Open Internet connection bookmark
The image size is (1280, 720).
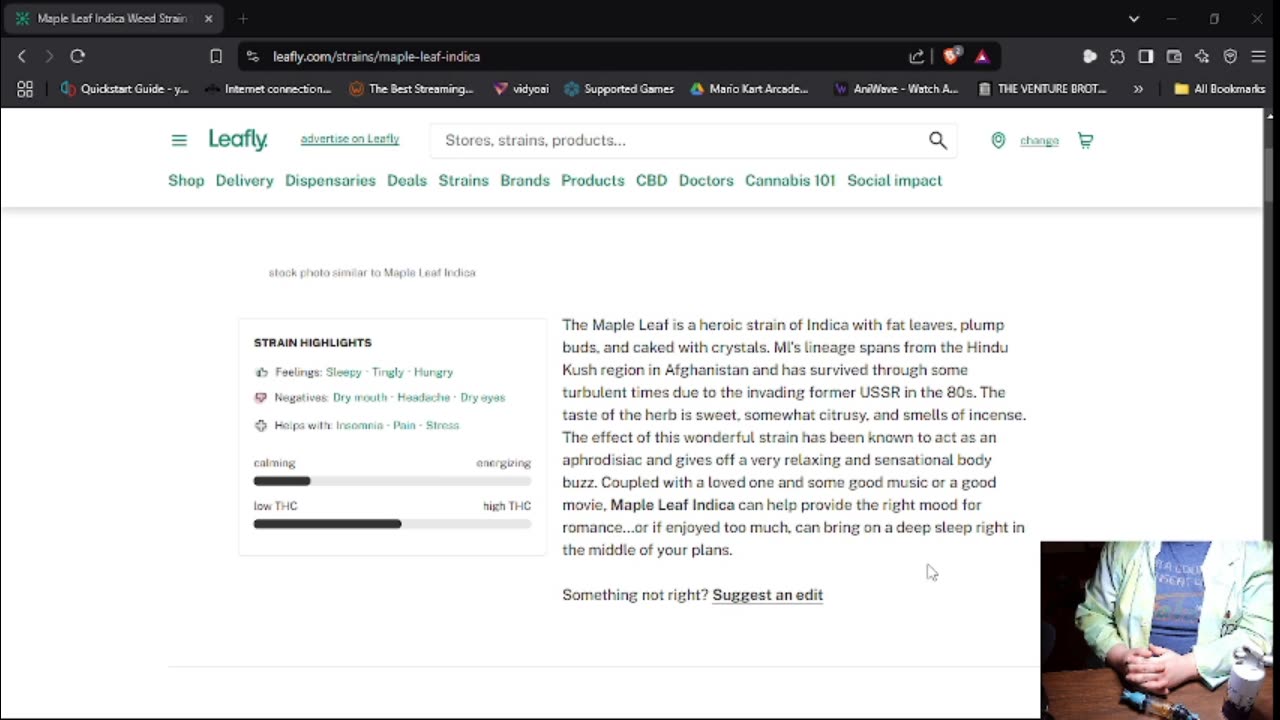point(268,88)
